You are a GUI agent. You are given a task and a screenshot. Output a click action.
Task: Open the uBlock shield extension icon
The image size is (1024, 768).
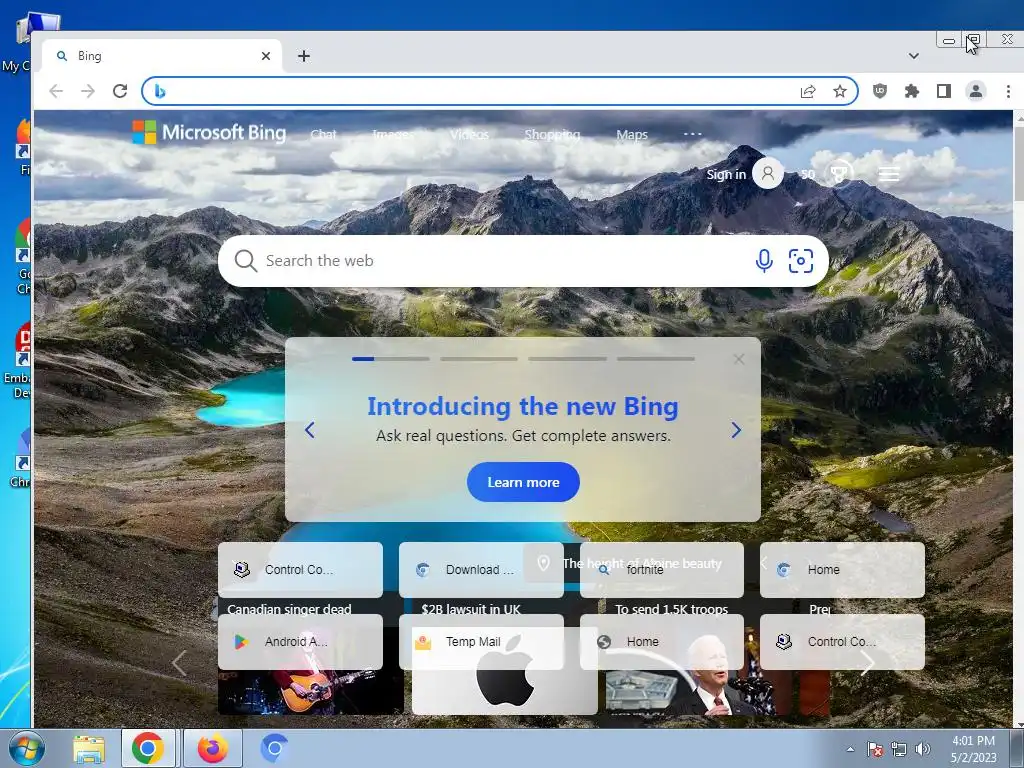[880, 91]
